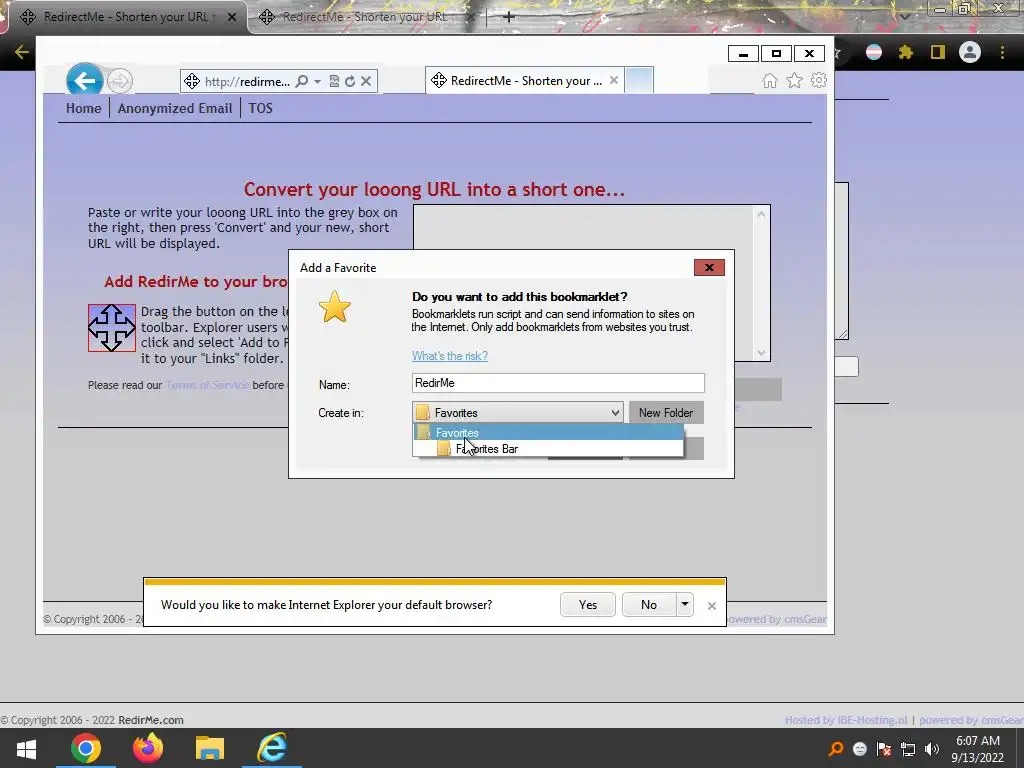This screenshot has height=768, width=1024.
Task: Click the RedirMe.com footer link
Action: point(151,720)
